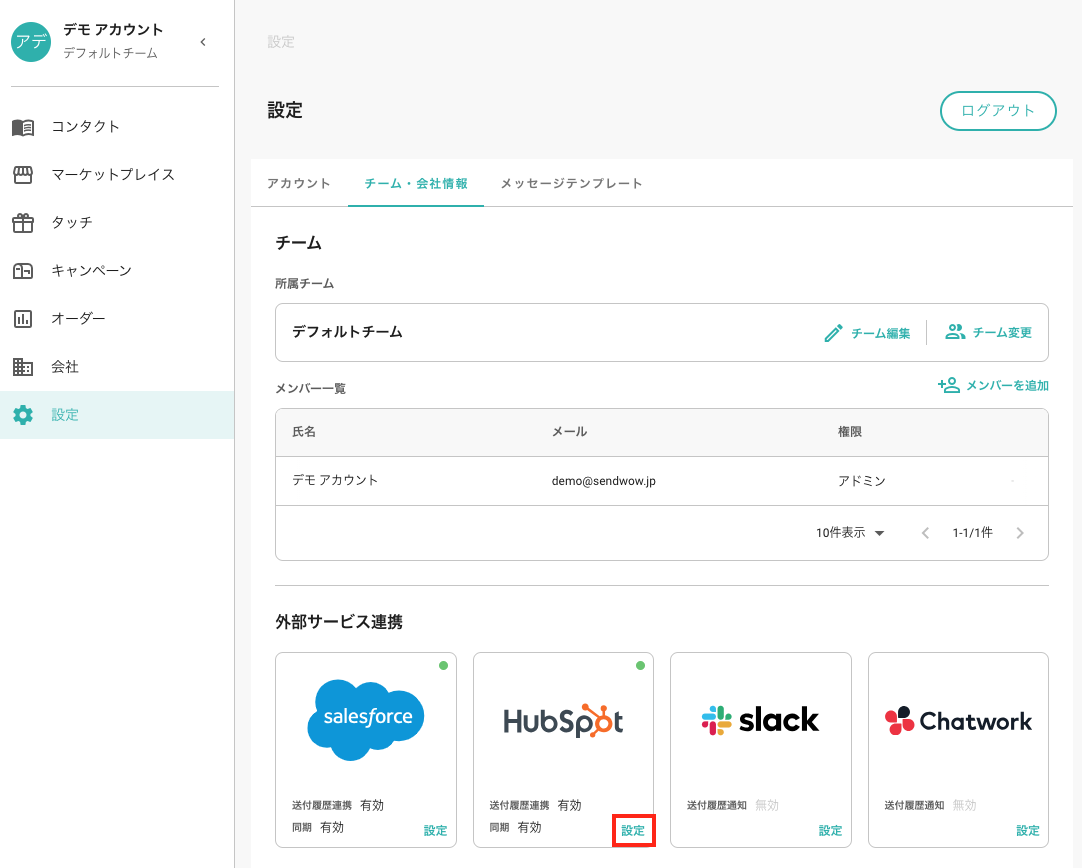Open コンタクト menu item
The height and width of the screenshot is (868, 1082).
click(x=117, y=127)
